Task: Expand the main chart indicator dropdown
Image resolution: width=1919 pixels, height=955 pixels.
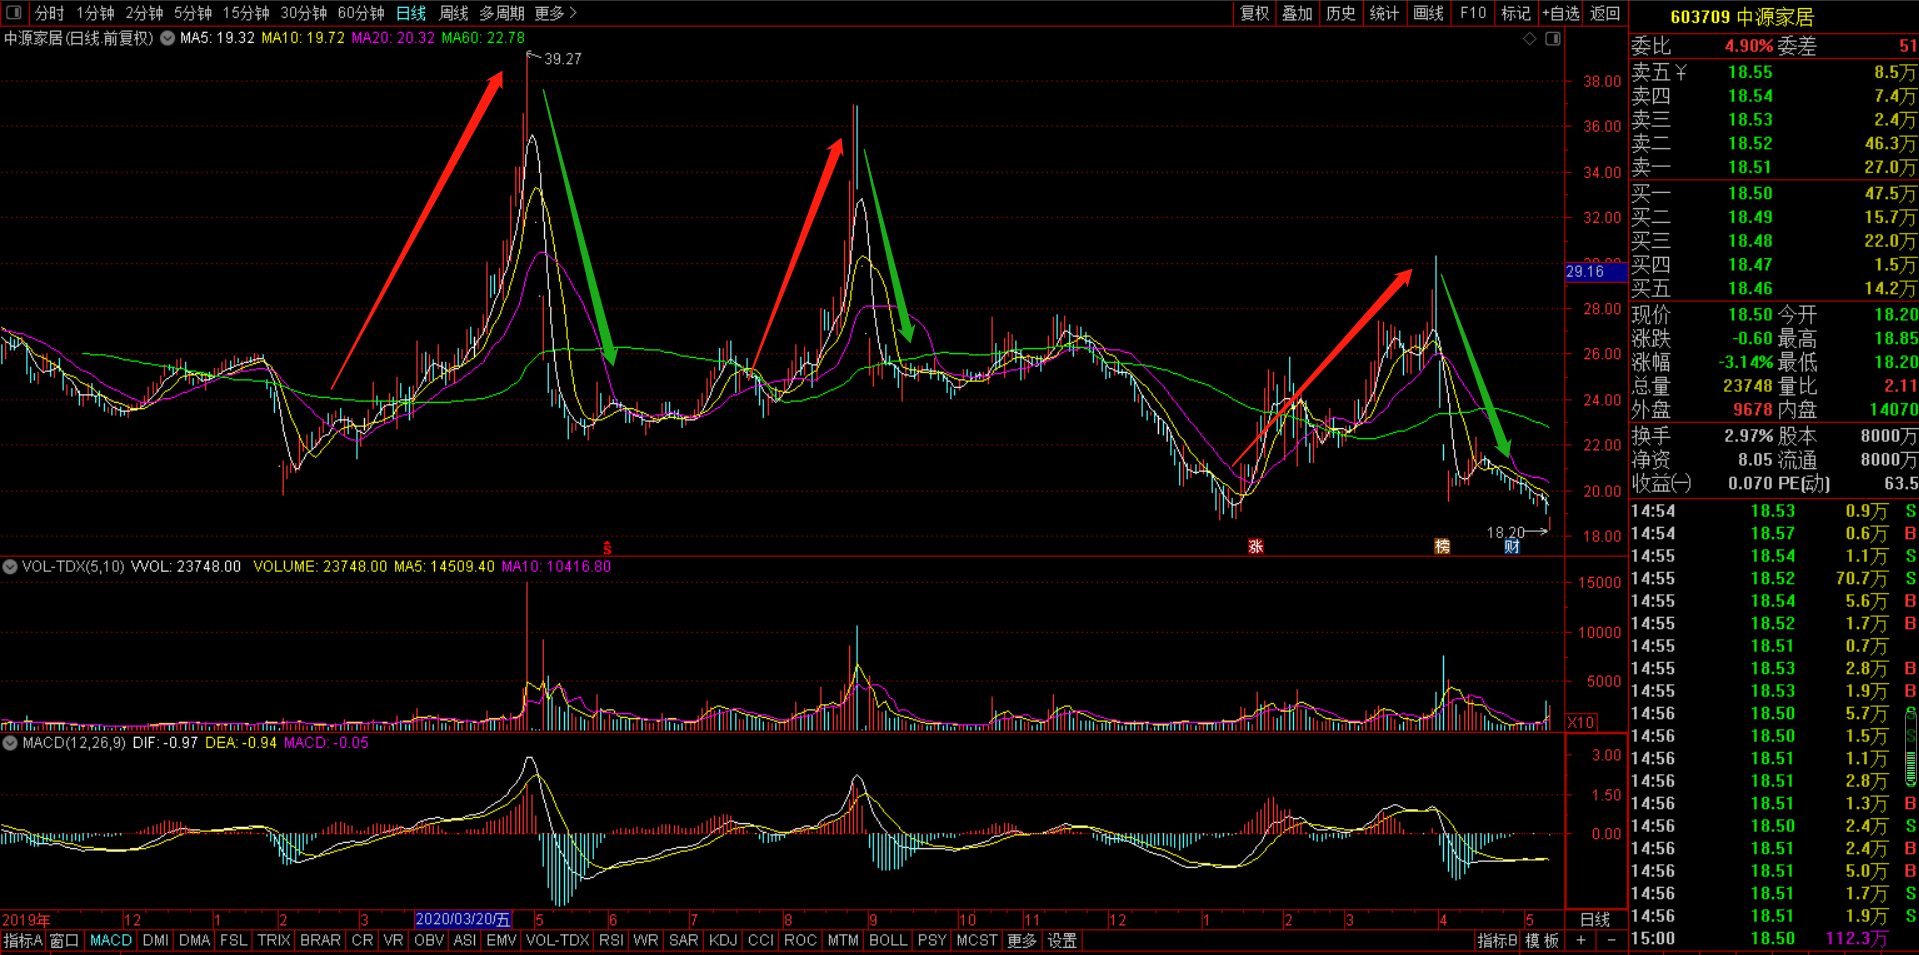Action: tap(168, 38)
